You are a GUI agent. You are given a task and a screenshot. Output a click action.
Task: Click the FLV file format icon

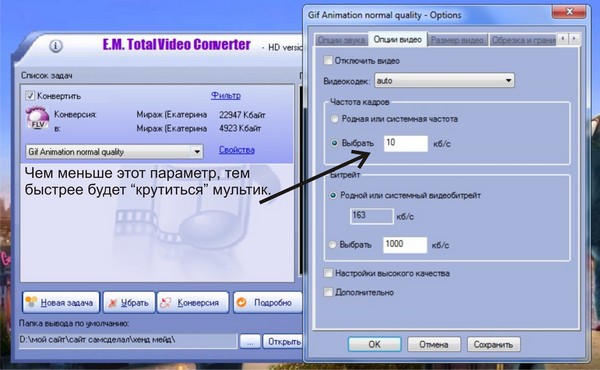(x=37, y=118)
